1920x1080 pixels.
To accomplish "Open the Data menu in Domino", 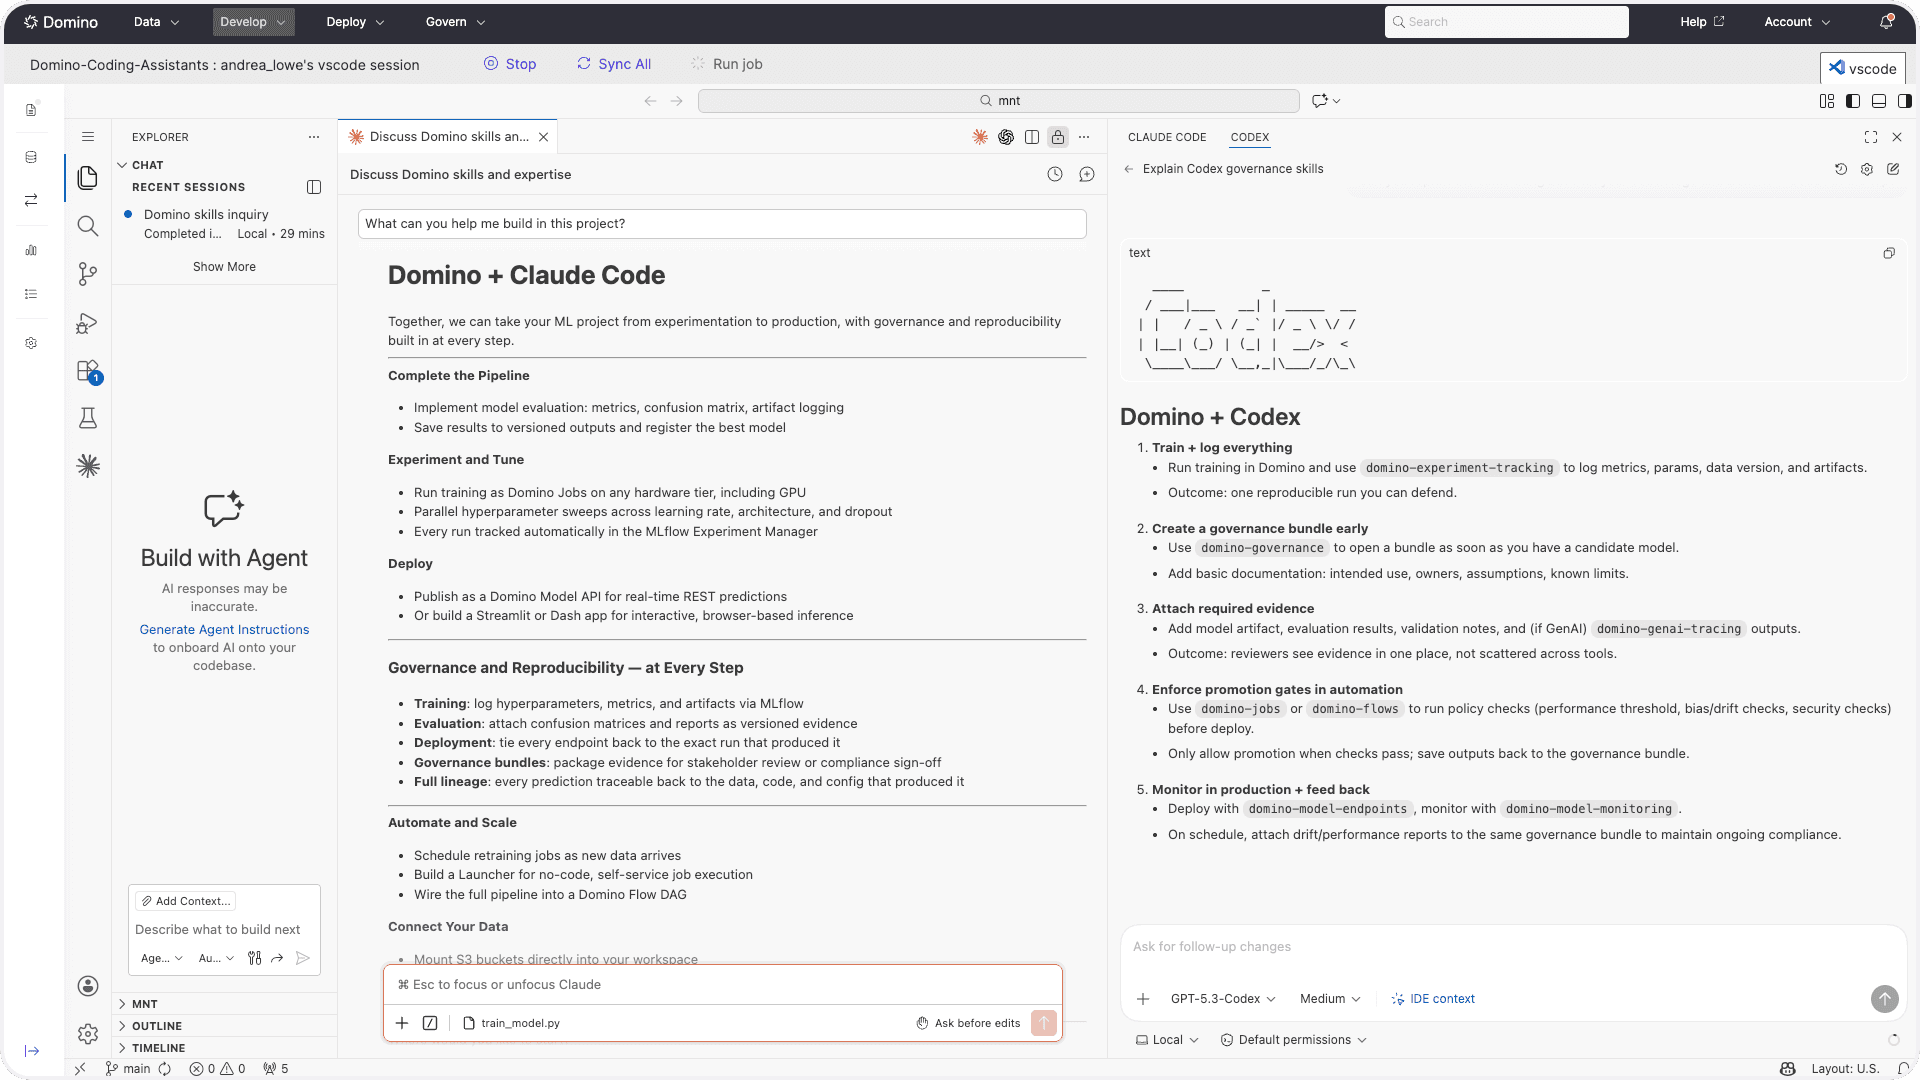I will coord(157,22).
